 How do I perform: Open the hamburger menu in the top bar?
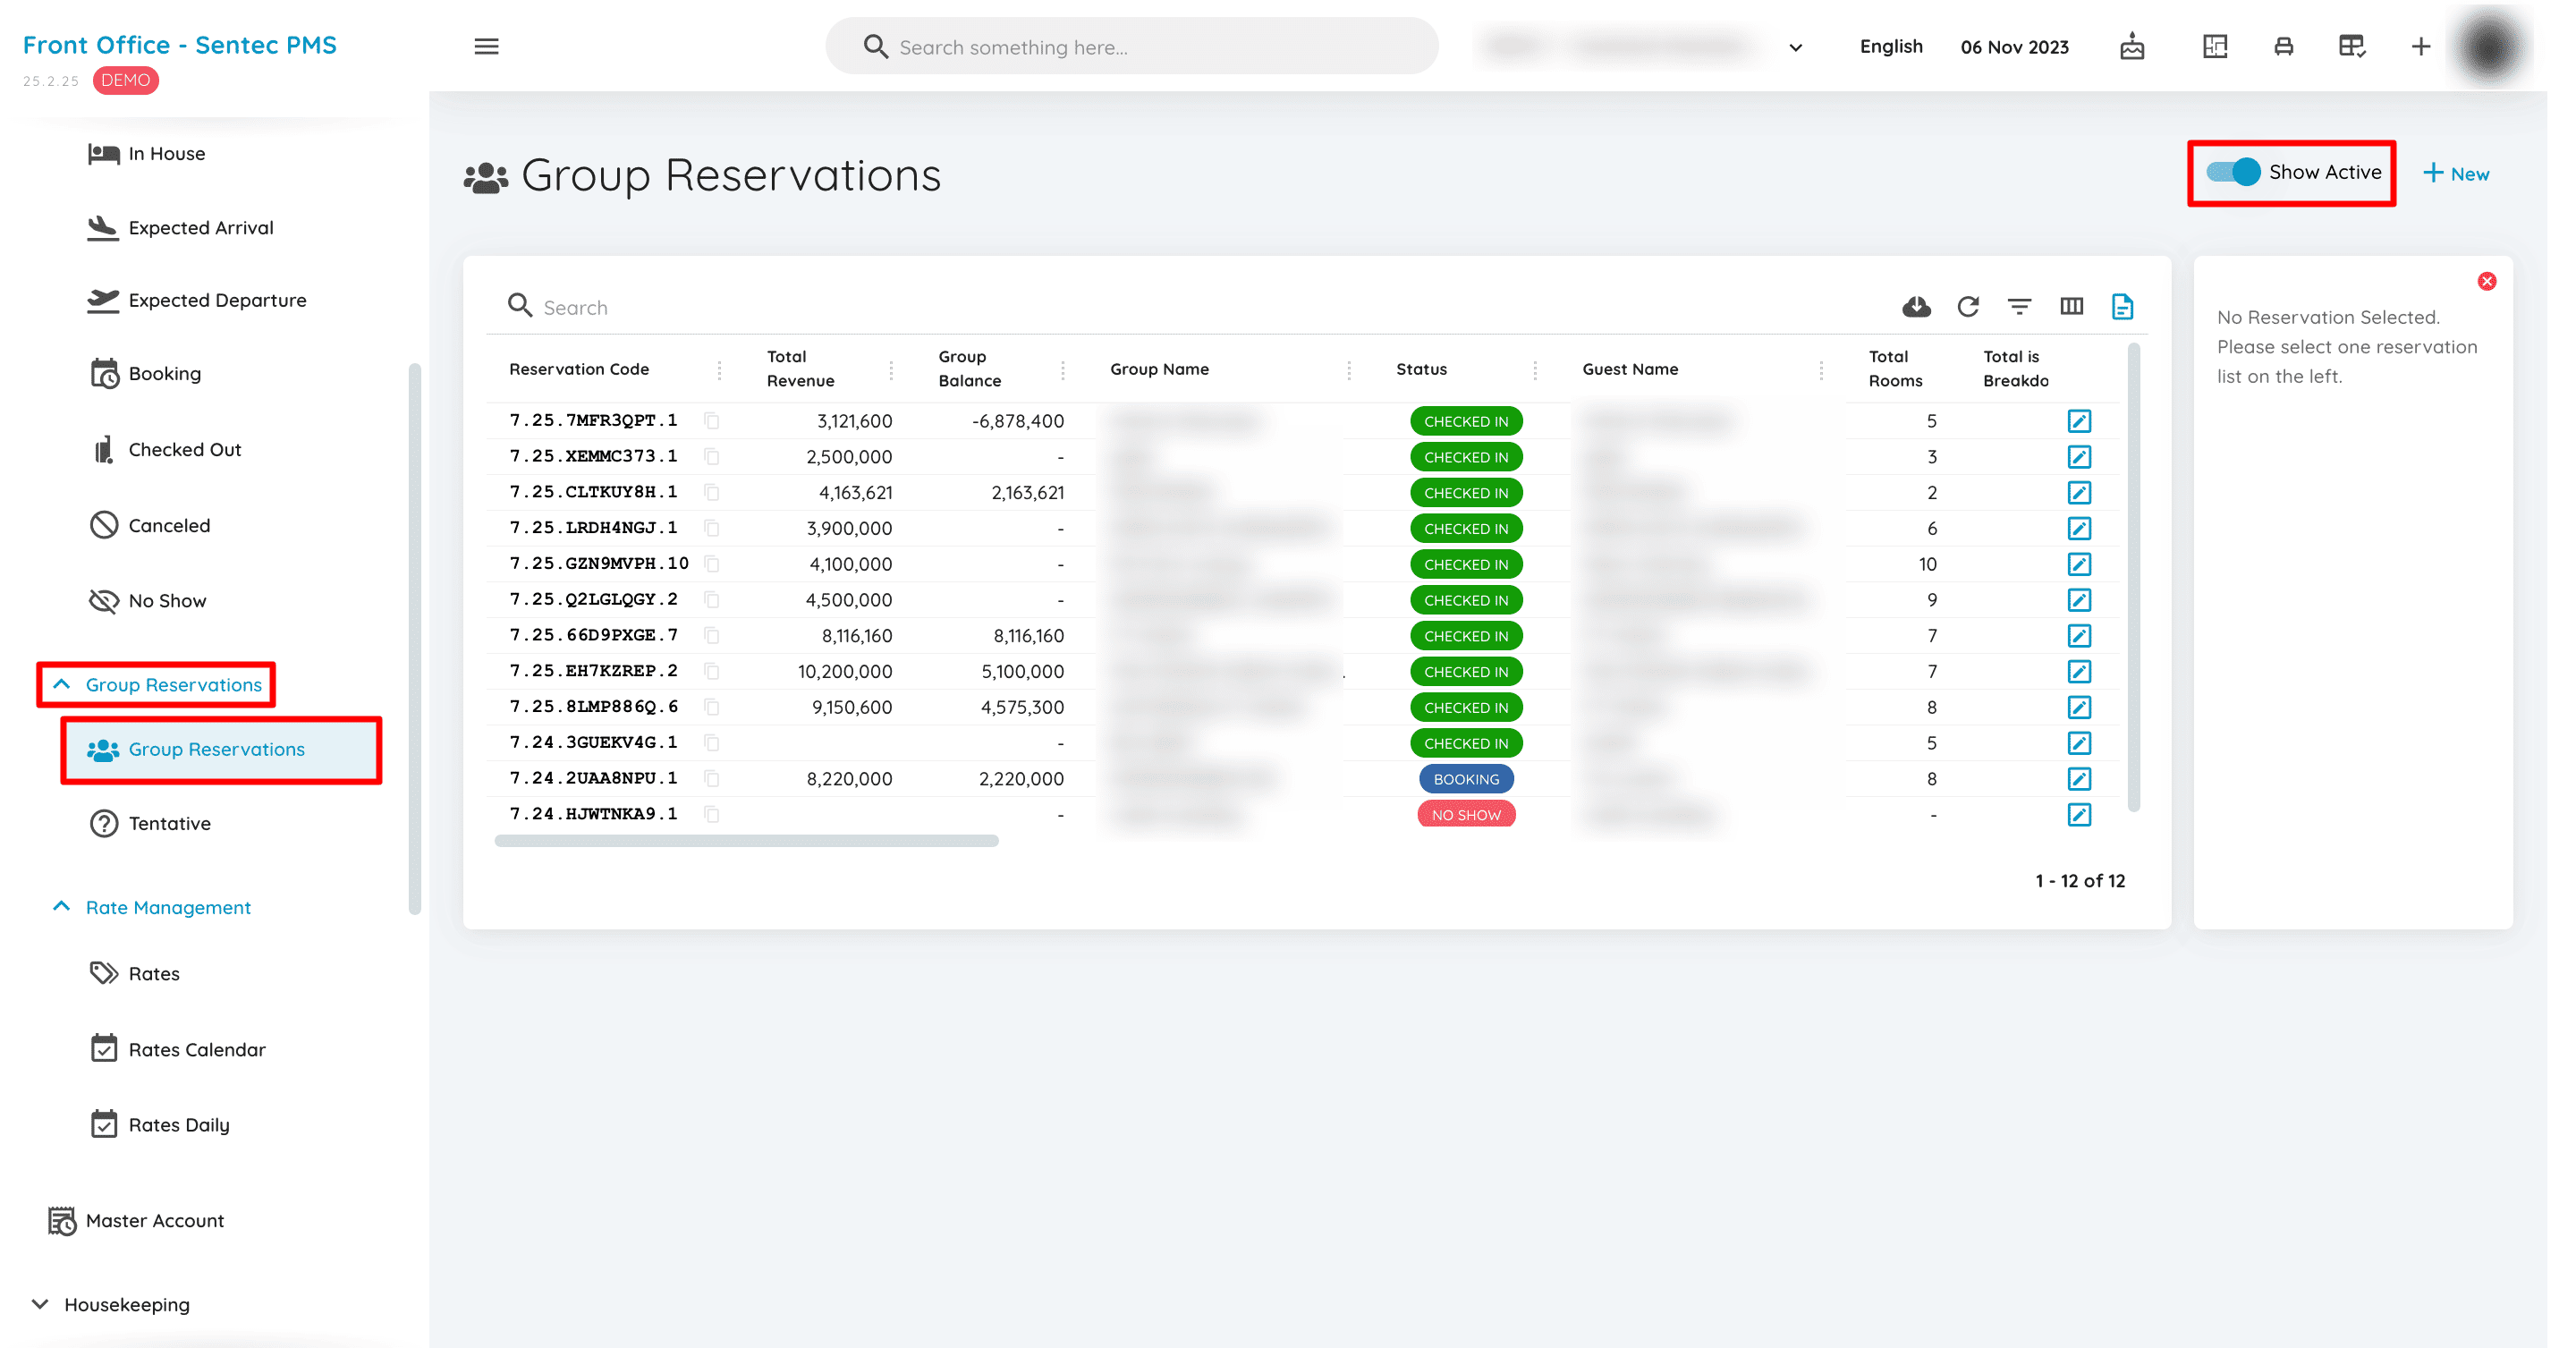(x=486, y=46)
